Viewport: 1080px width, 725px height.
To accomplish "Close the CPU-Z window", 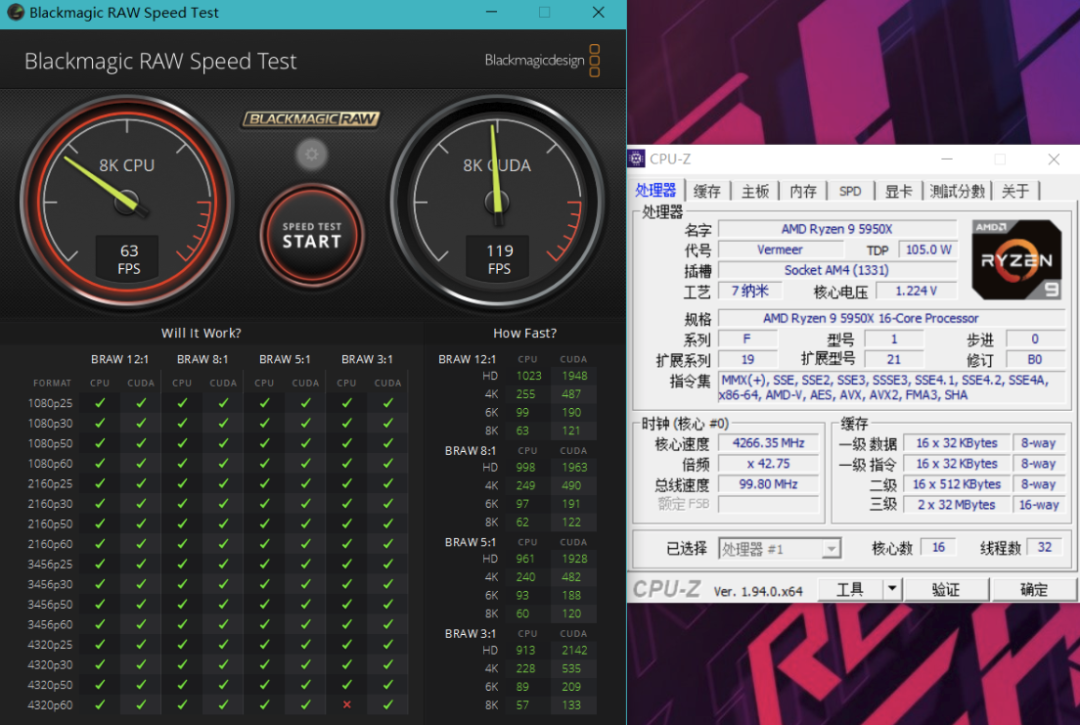I will 1053,159.
